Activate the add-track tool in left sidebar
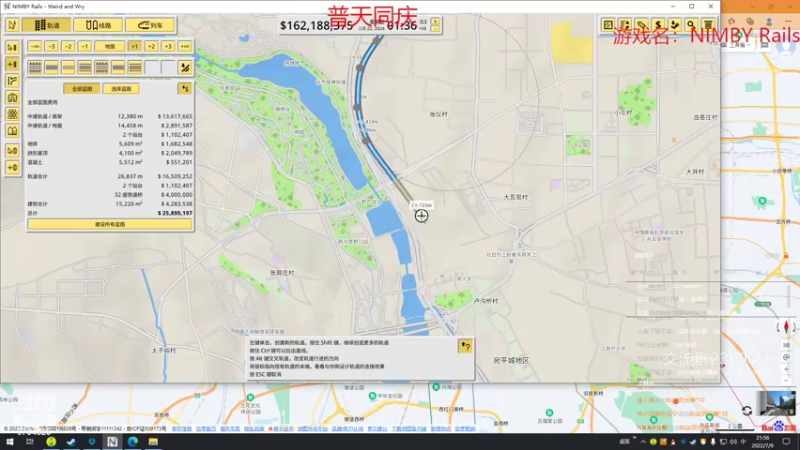This screenshot has width=800, height=450. [12, 64]
